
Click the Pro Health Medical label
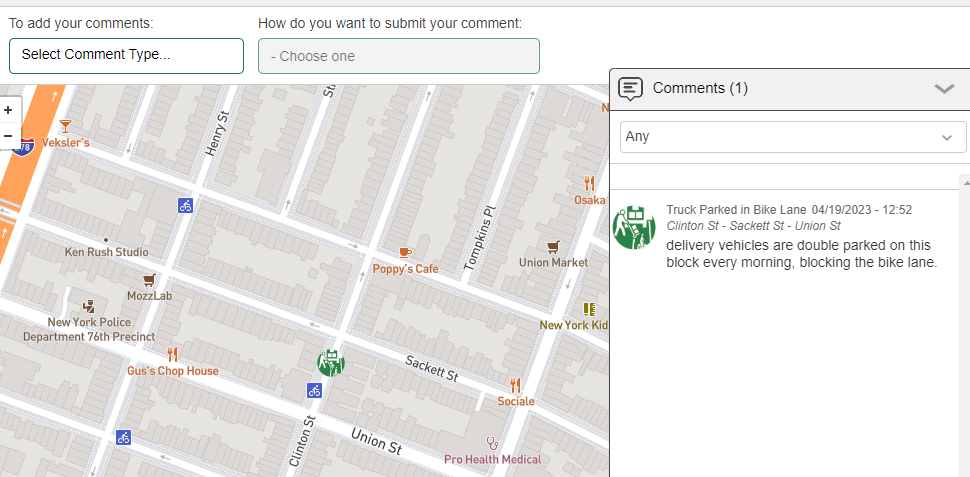492,460
